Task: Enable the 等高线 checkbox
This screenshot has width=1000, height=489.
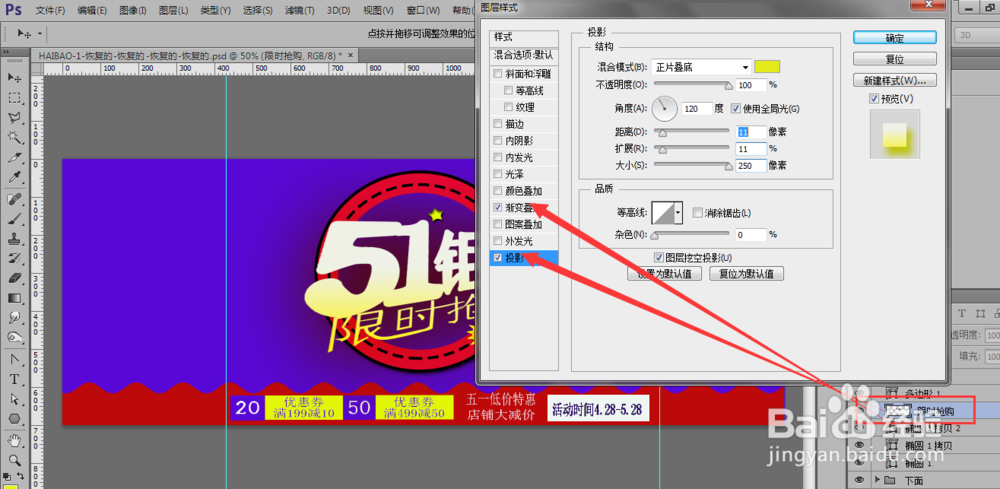Action: pyautogui.click(x=508, y=91)
